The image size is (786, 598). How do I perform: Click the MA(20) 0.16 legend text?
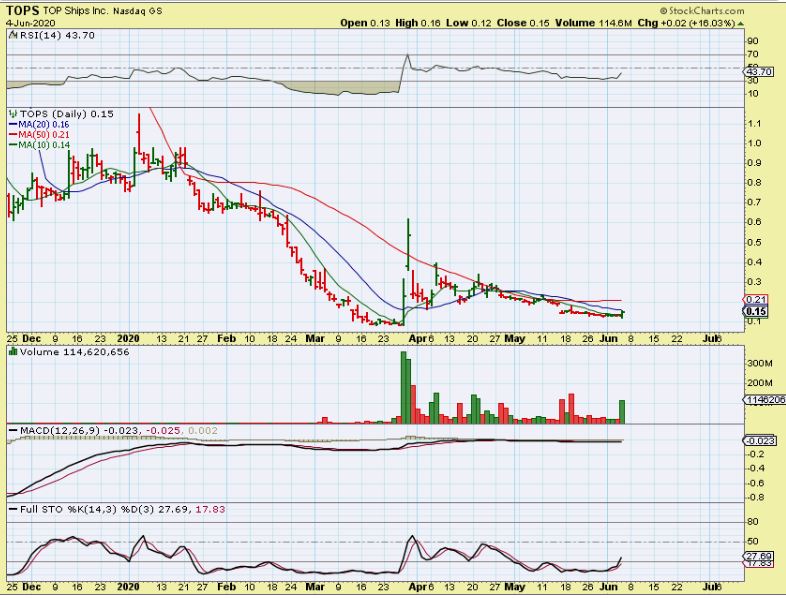pyautogui.click(x=44, y=125)
